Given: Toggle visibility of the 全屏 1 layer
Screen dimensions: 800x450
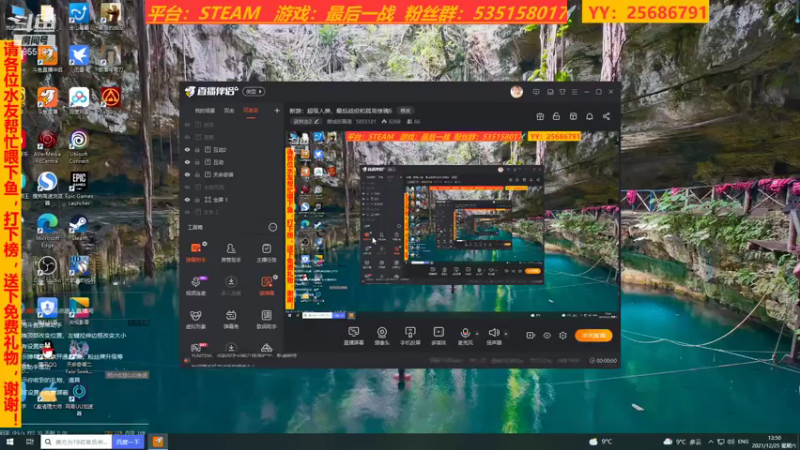Looking at the screenshot, I should pos(187,199).
